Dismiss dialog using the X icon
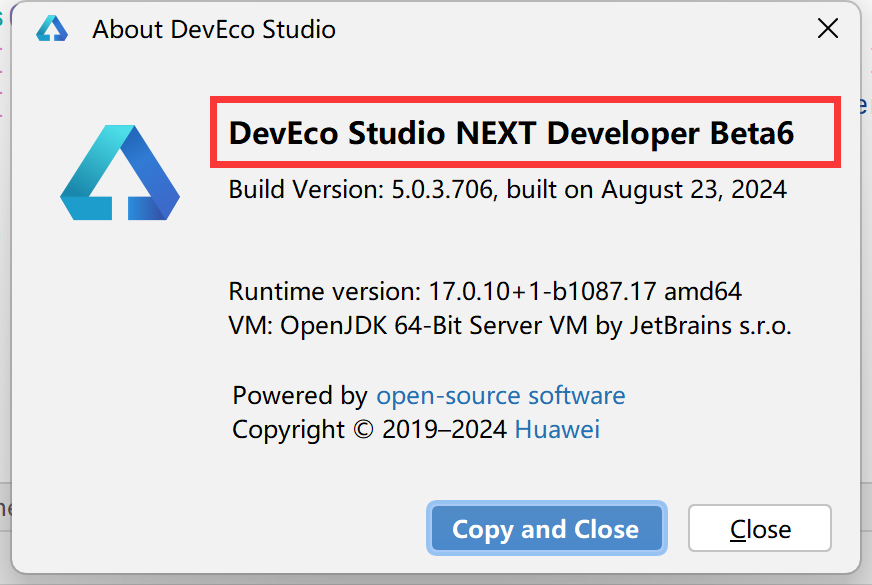Viewport: 872px width, 585px height. click(x=828, y=28)
